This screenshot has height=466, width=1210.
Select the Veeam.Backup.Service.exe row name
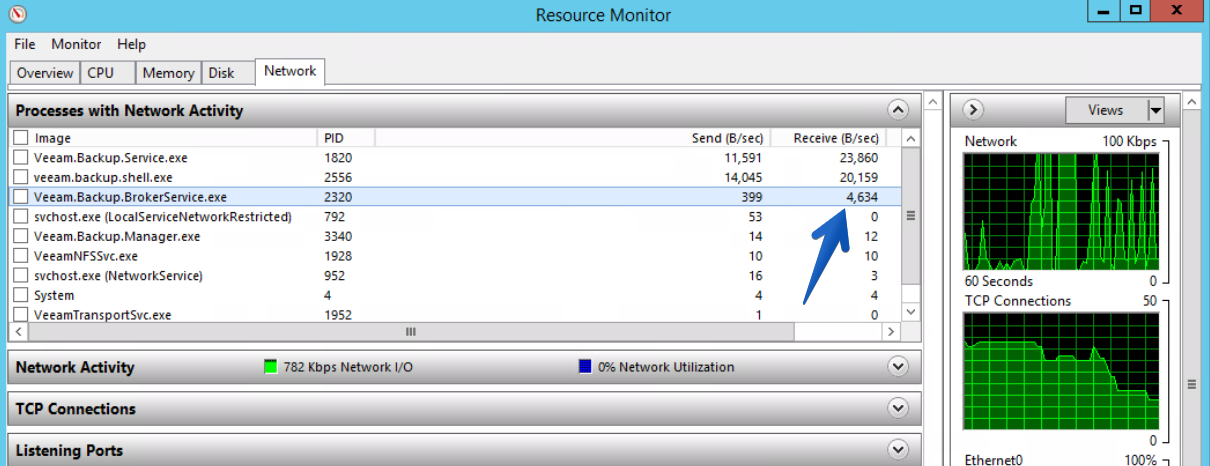click(x=111, y=158)
